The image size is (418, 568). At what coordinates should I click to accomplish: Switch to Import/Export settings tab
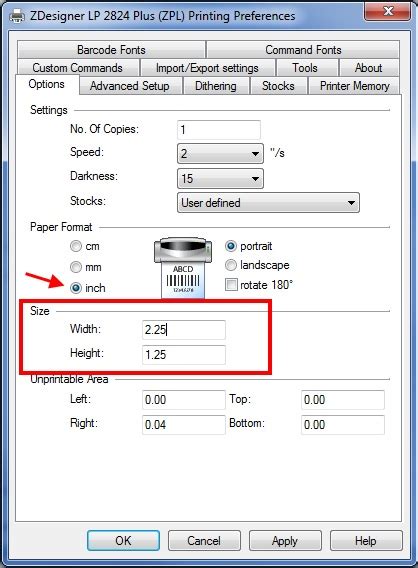click(x=207, y=68)
